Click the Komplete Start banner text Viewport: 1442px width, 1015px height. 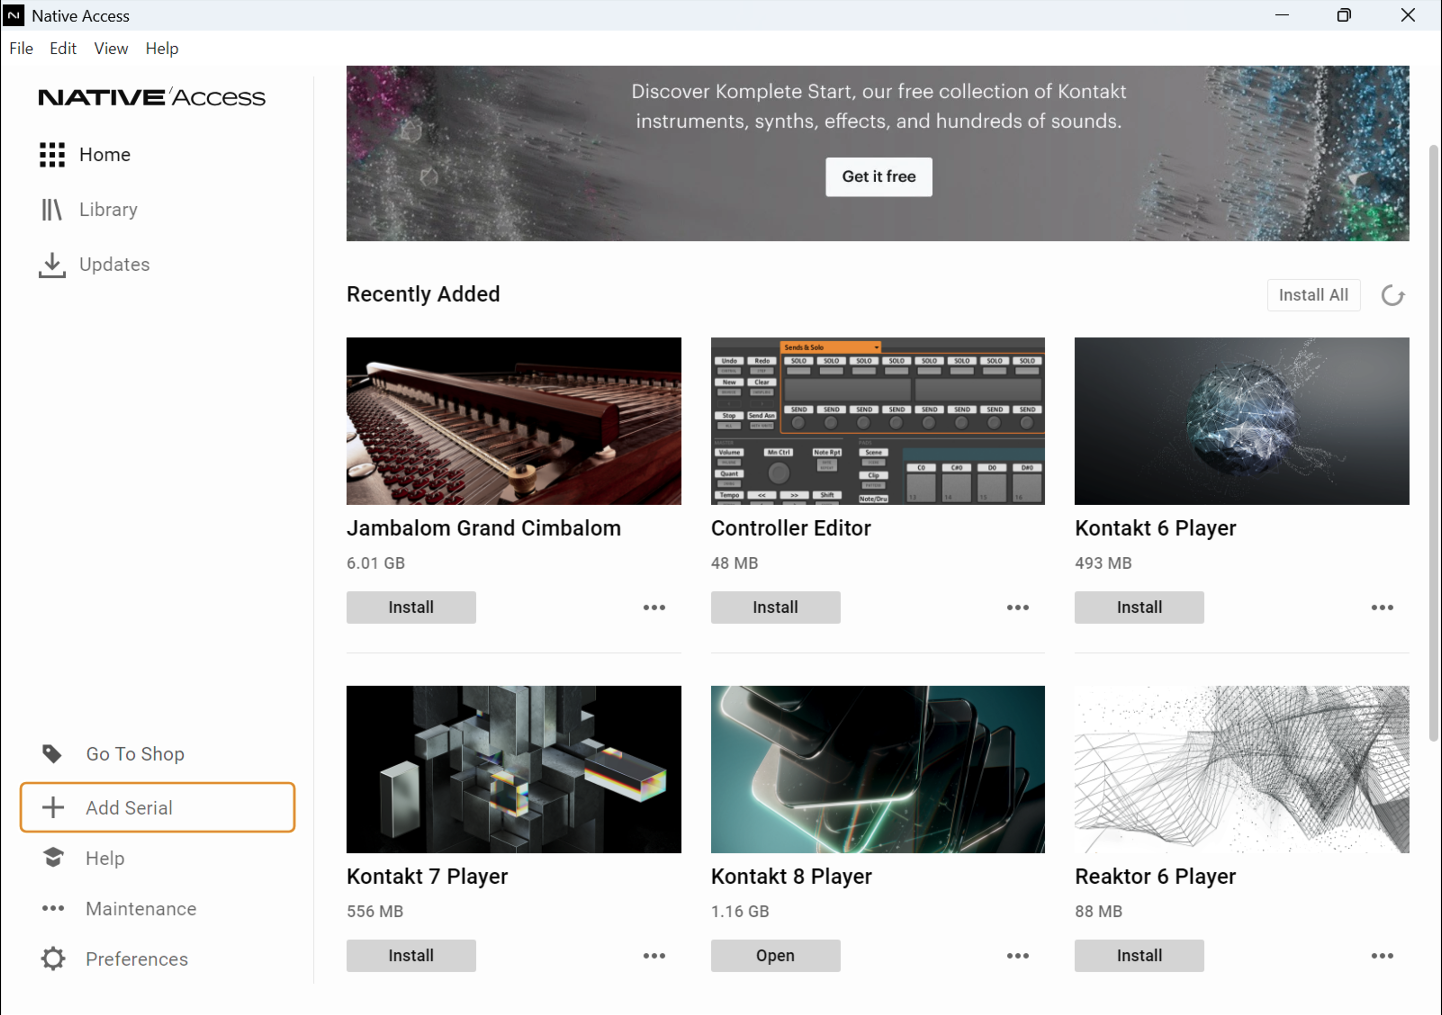coord(879,106)
